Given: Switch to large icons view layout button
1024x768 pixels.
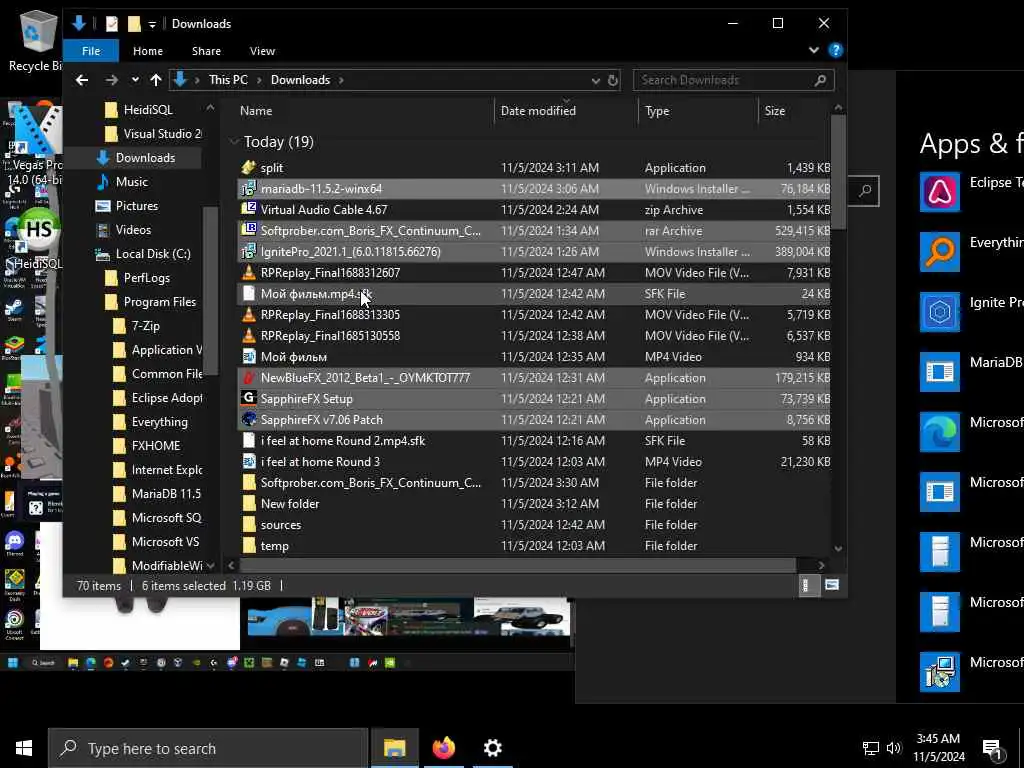Looking at the screenshot, I should pyautogui.click(x=831, y=585).
